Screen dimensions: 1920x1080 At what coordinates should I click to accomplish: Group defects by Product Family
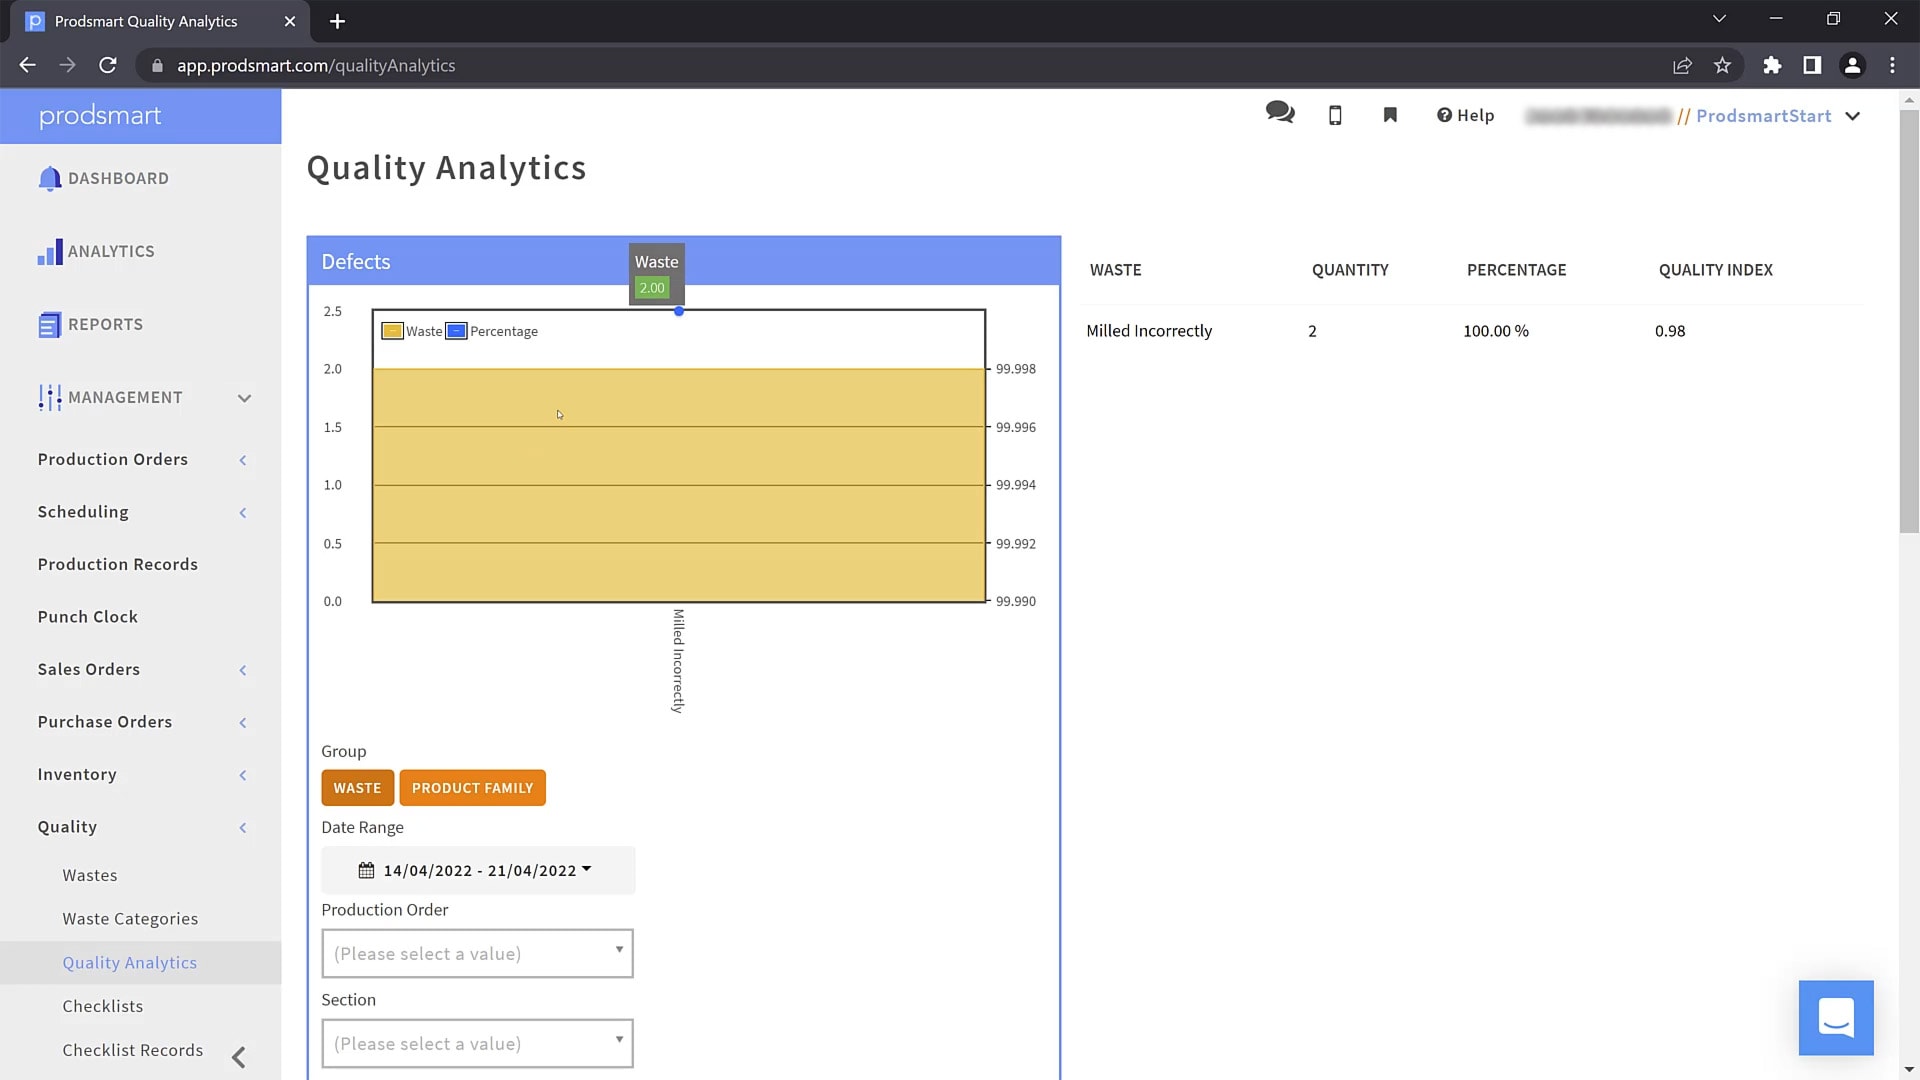472,788
